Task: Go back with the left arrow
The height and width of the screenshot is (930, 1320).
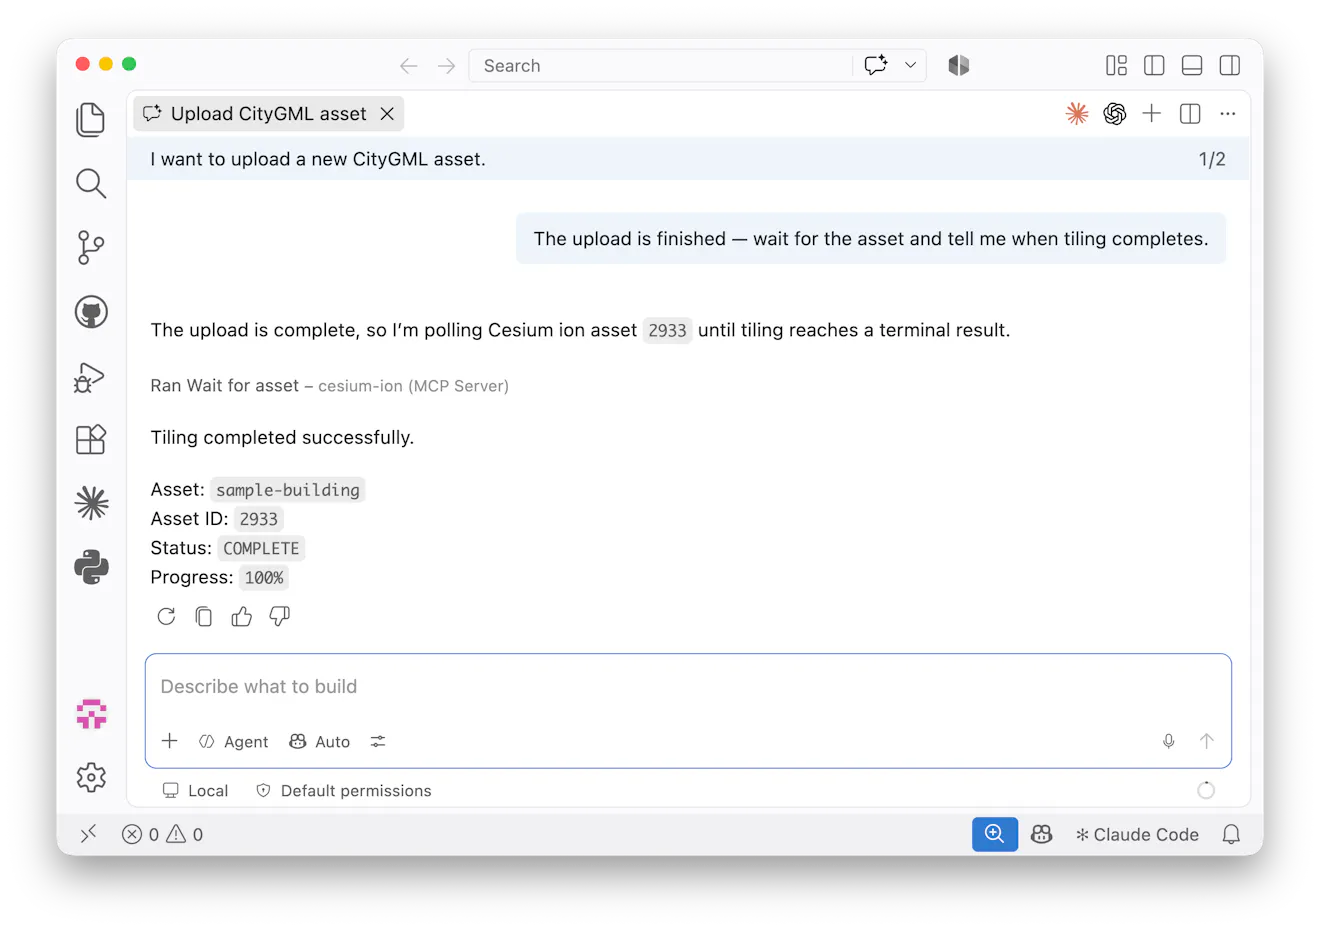Action: (408, 66)
